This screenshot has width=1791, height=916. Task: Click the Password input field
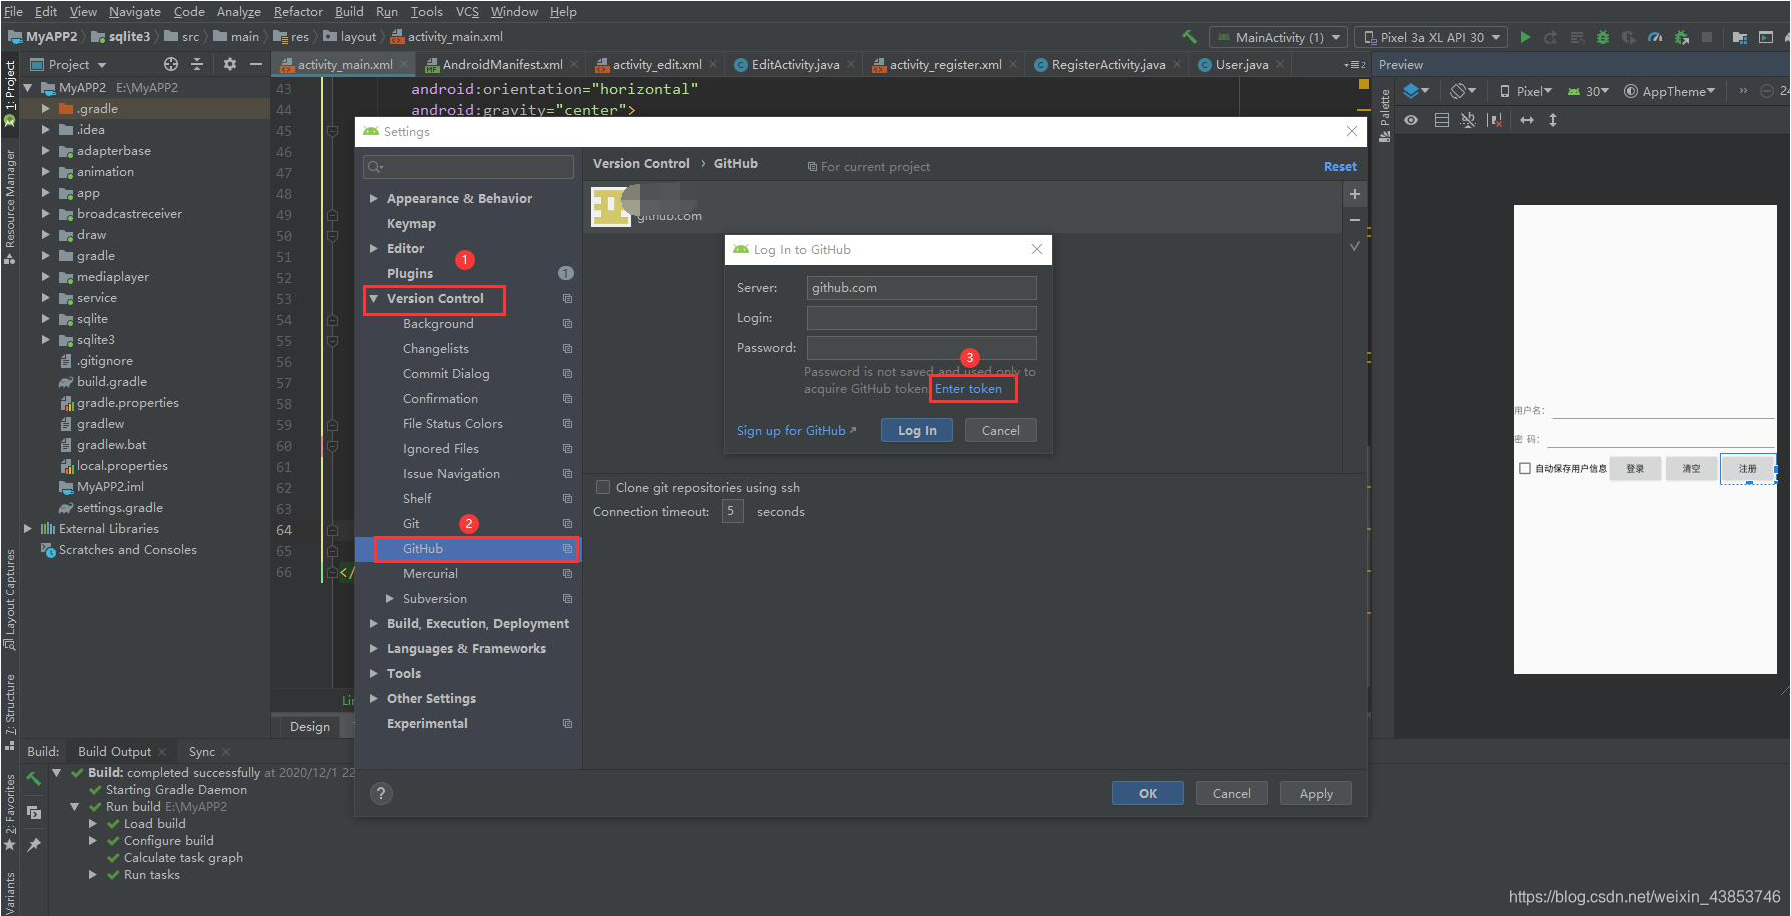click(921, 348)
